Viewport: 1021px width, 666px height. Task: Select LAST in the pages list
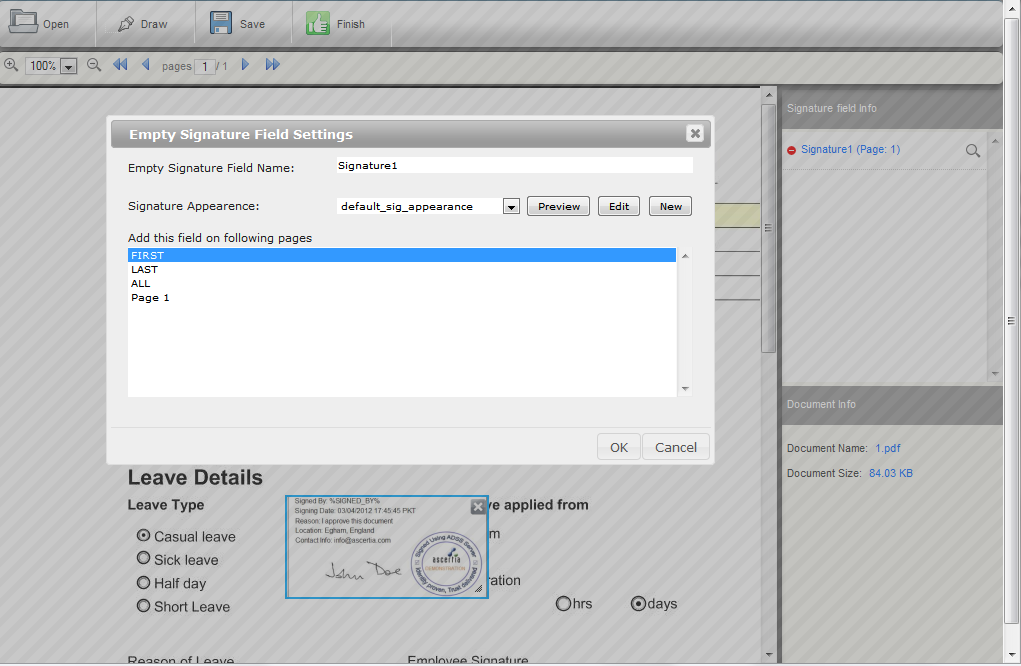[144, 269]
